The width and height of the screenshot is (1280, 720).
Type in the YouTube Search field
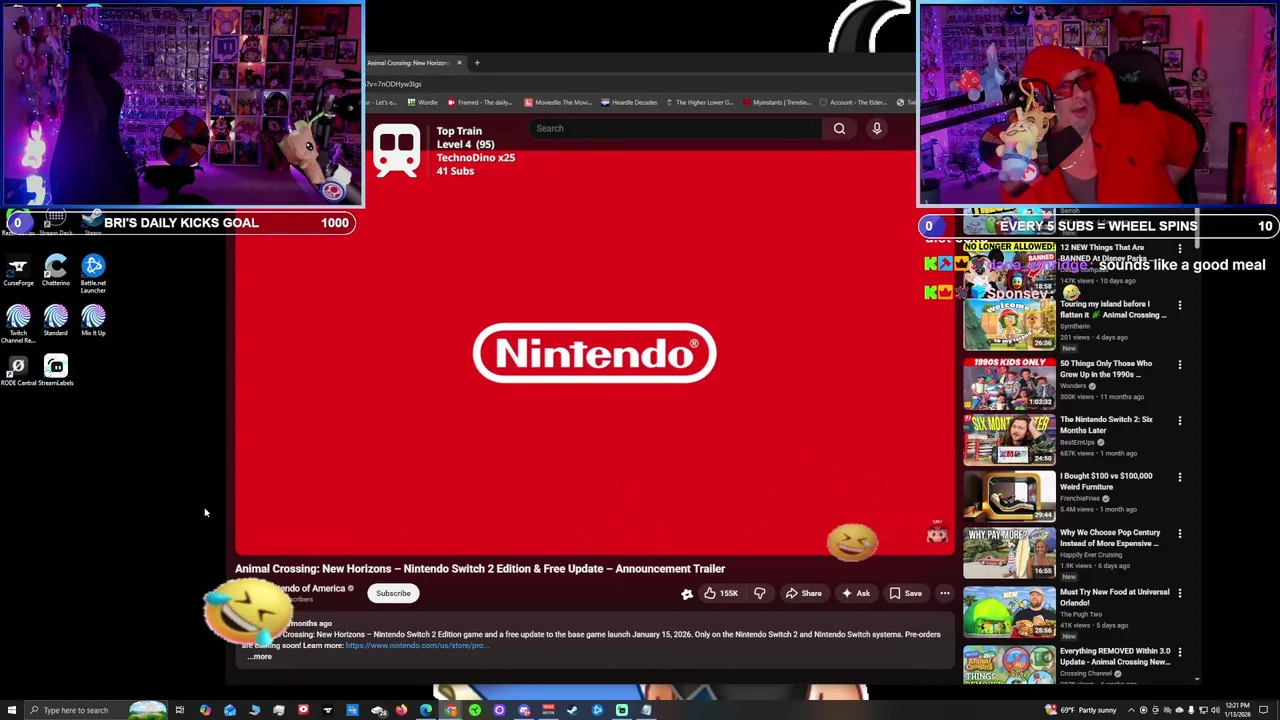coord(676,128)
